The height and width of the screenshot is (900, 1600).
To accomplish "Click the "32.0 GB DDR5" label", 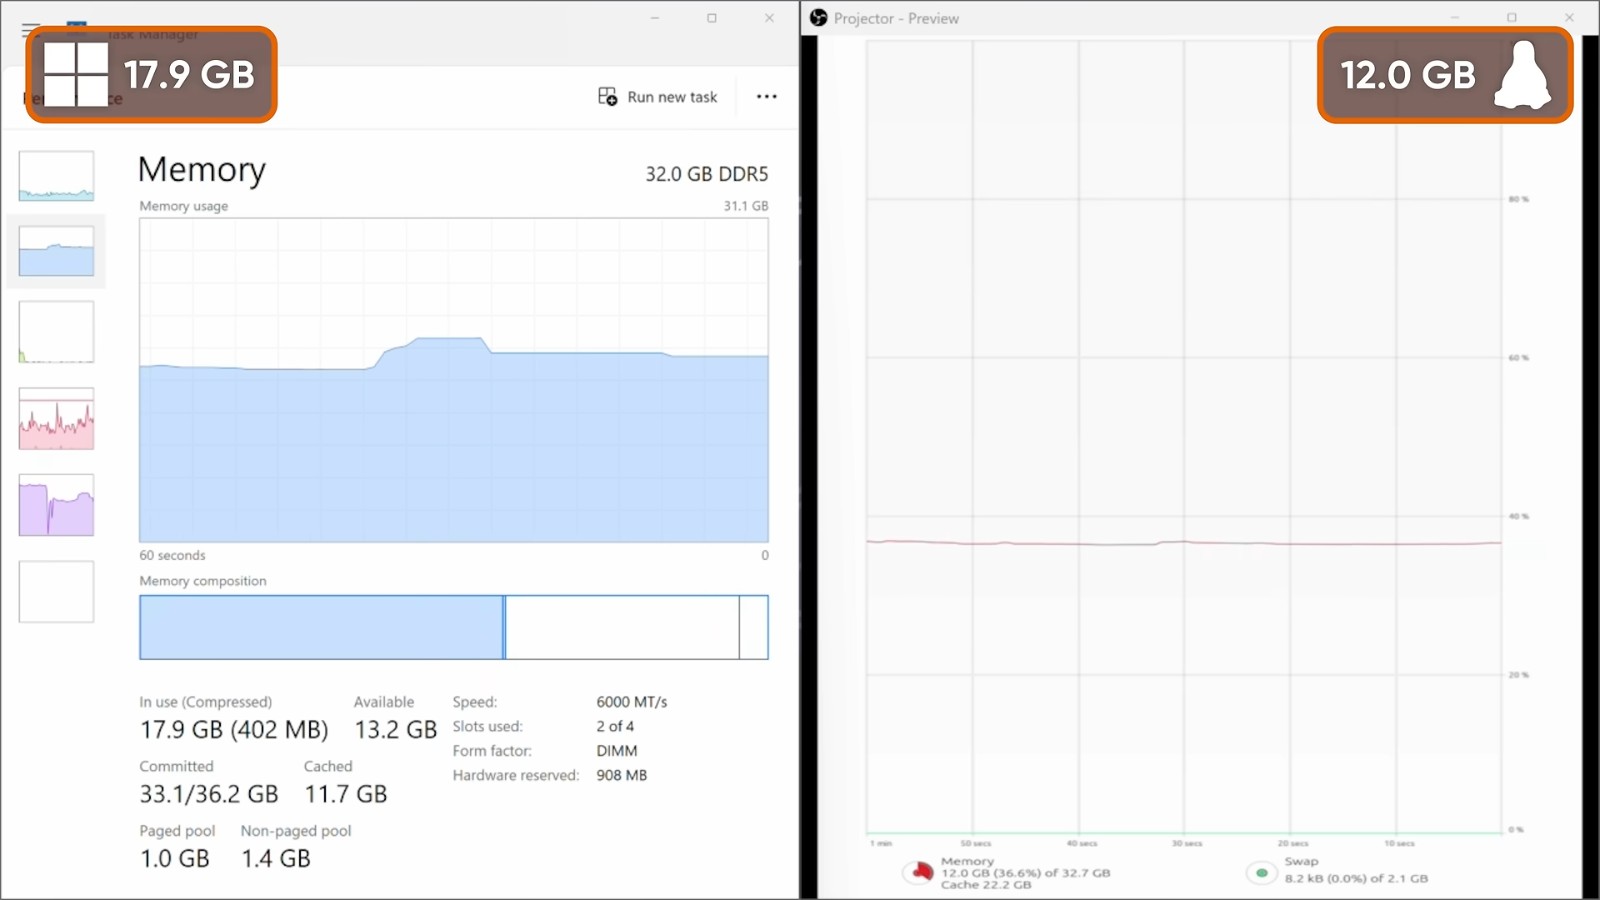I will [707, 174].
